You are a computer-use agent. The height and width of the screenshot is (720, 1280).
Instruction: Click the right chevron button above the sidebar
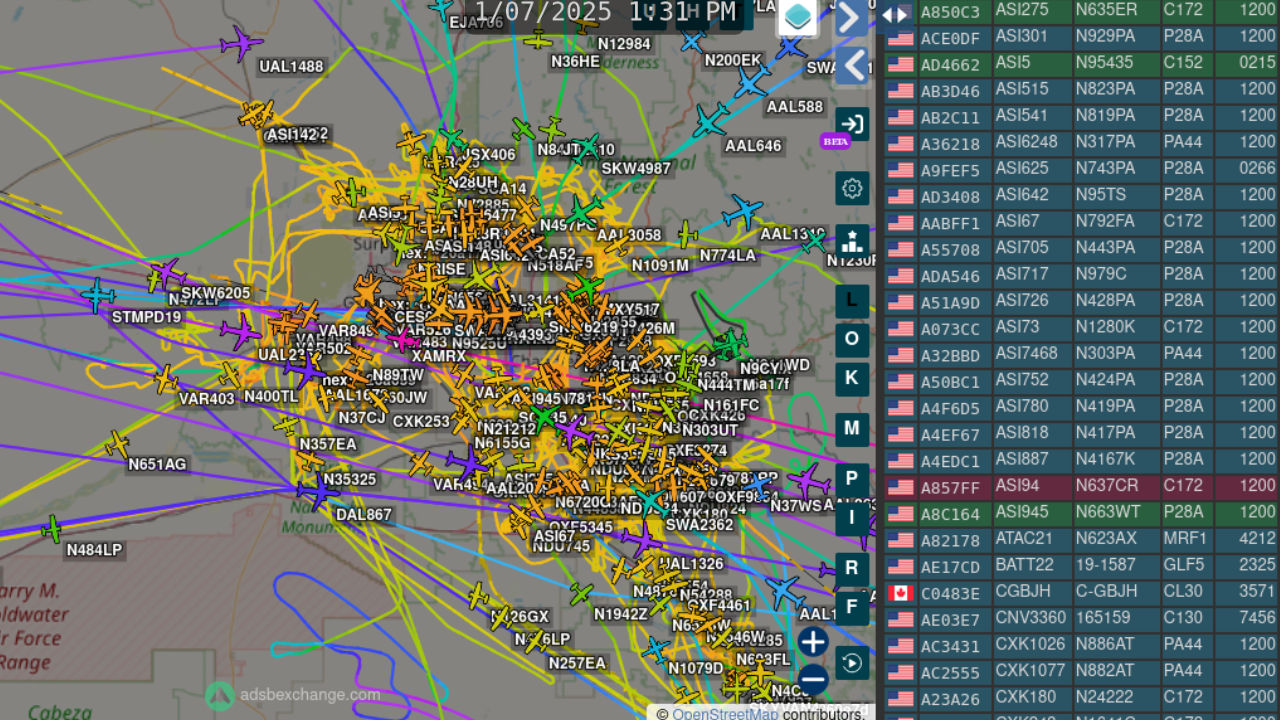(x=851, y=18)
